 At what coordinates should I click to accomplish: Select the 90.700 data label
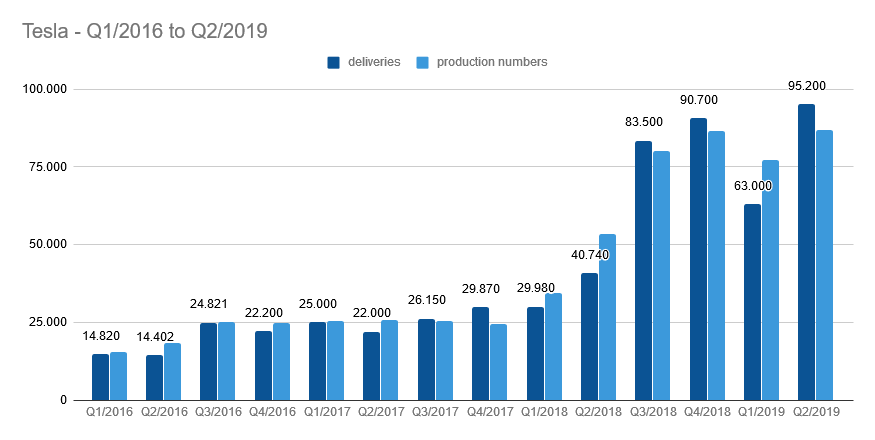point(698,100)
